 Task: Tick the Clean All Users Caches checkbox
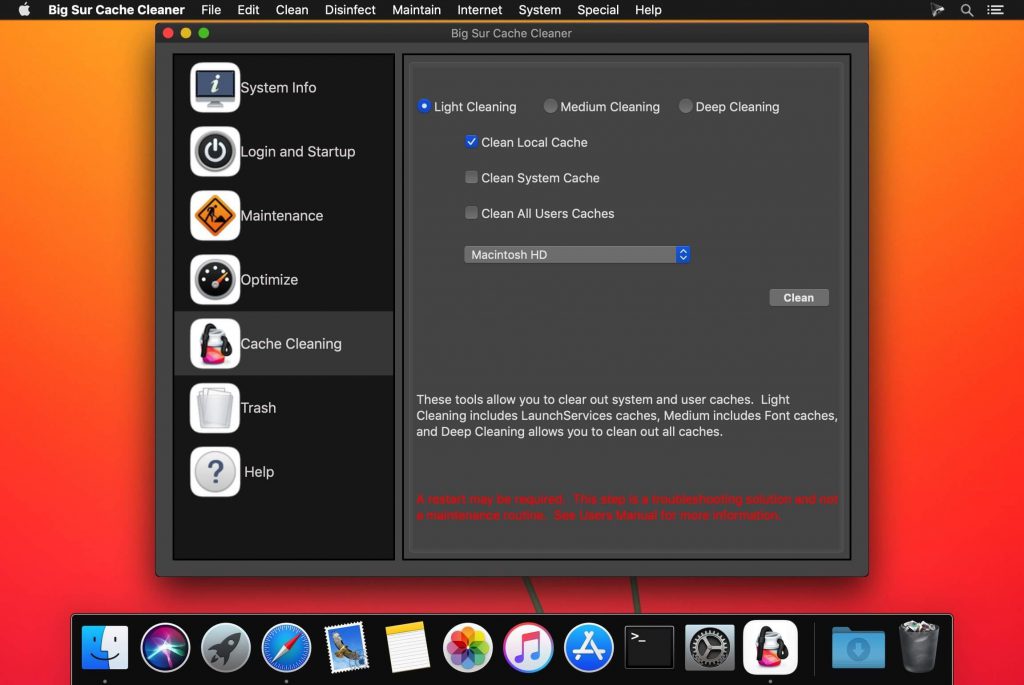pyautogui.click(x=471, y=213)
